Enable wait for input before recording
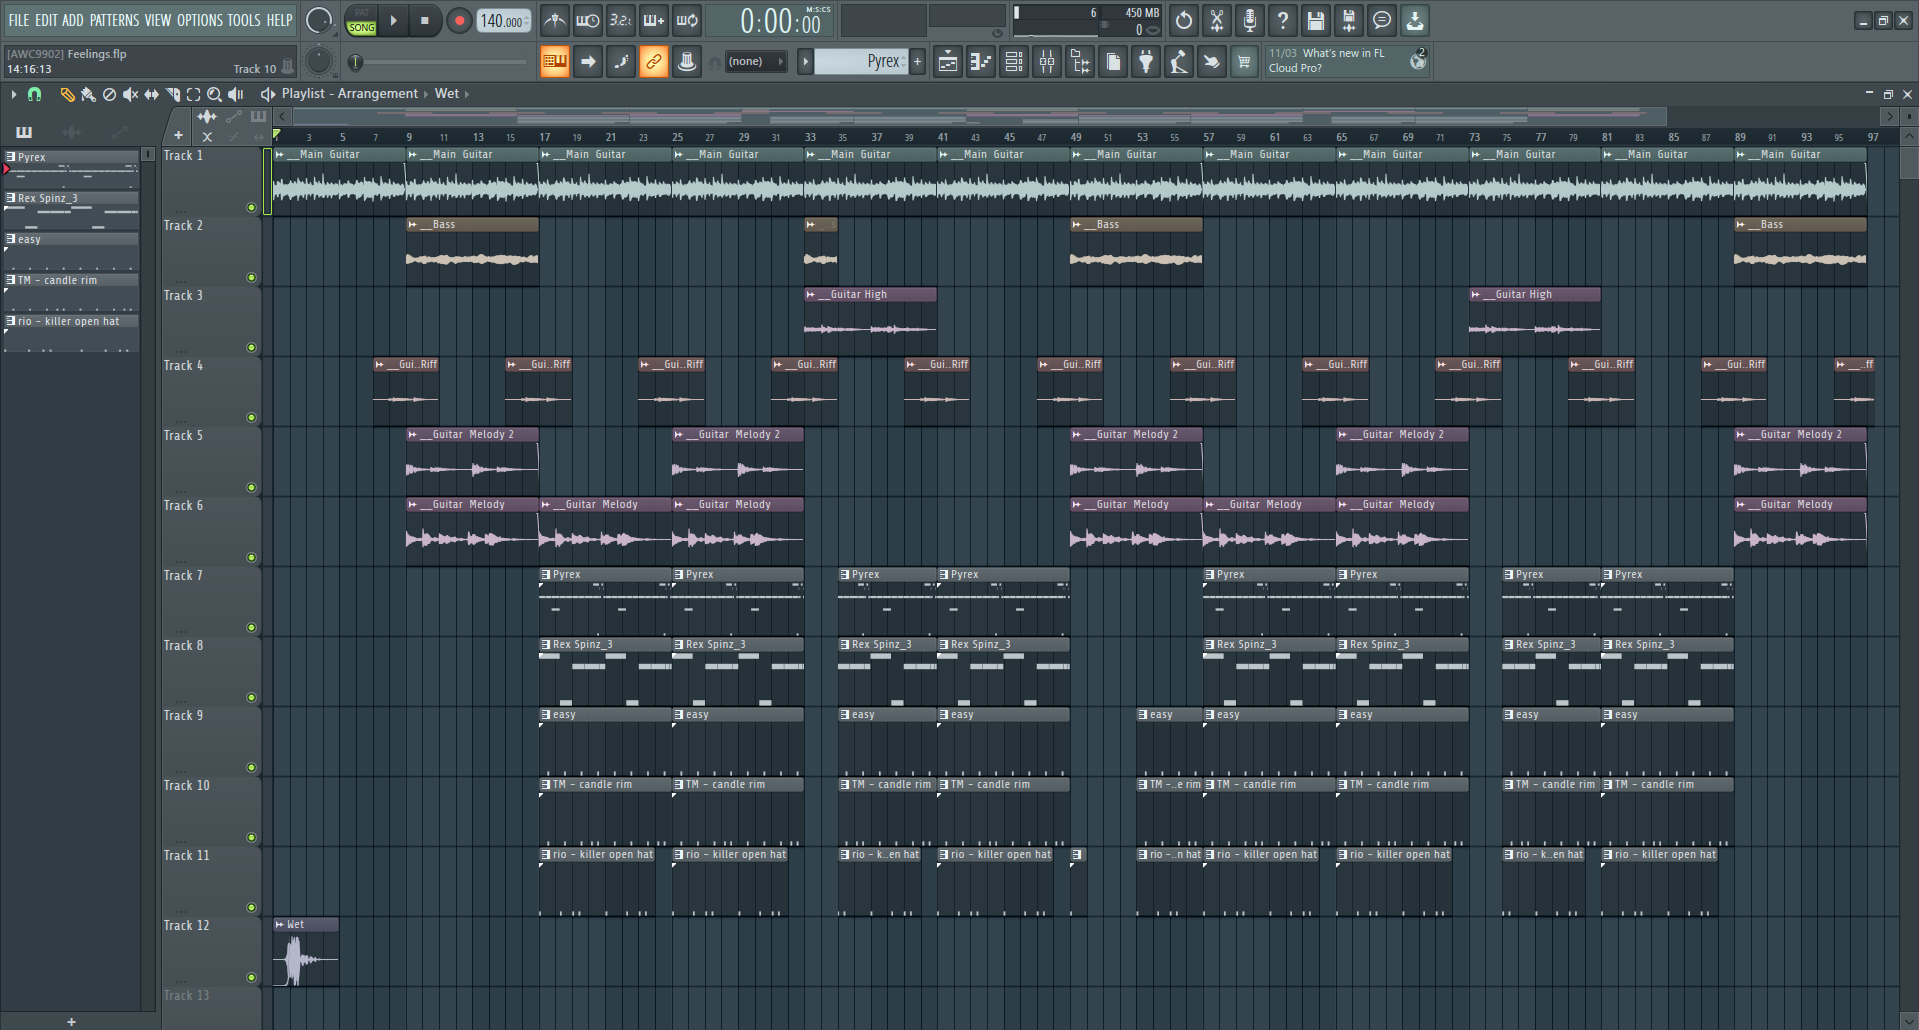Viewport: 1919px width, 1030px height. [588, 20]
